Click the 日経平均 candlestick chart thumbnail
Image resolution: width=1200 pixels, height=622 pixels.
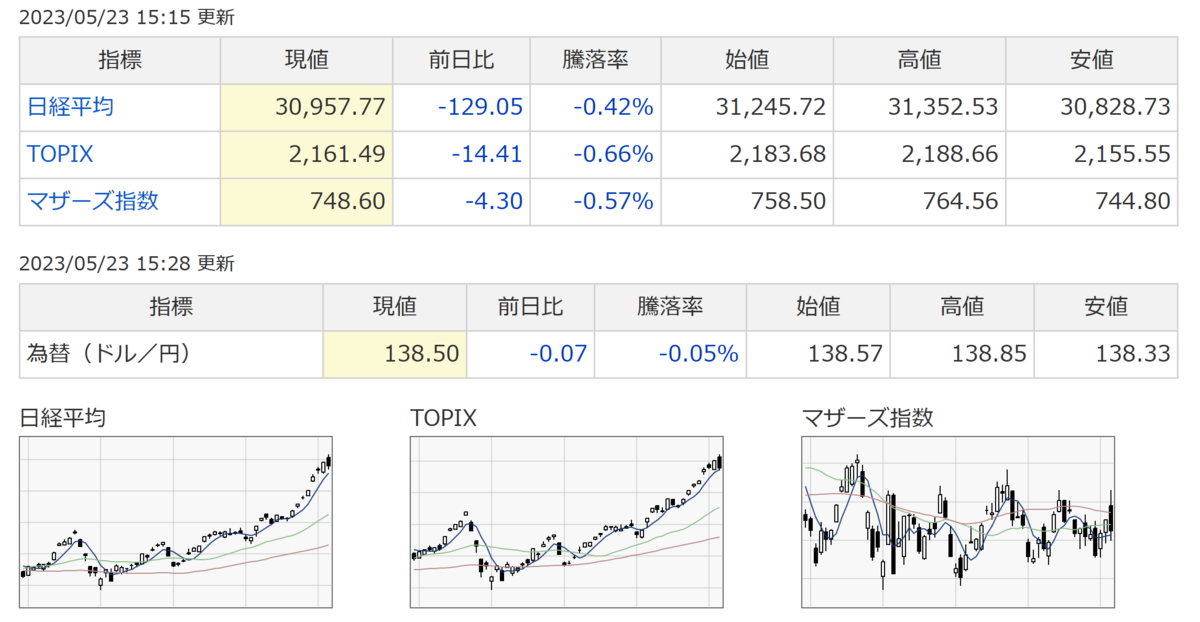pos(176,521)
